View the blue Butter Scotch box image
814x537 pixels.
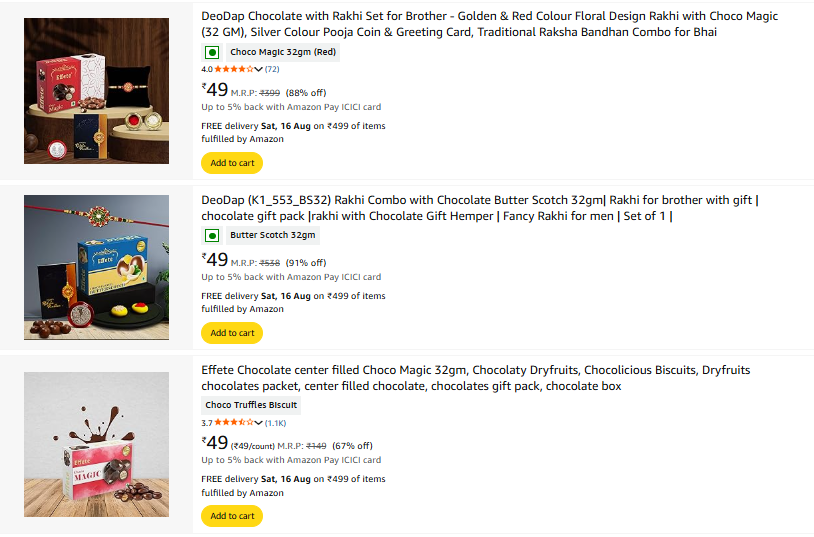(97, 267)
